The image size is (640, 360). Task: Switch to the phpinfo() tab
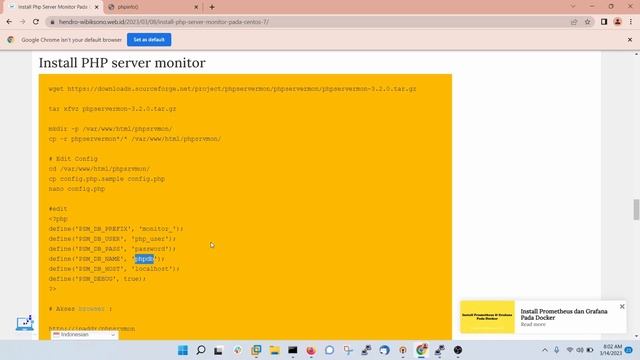click(153, 7)
